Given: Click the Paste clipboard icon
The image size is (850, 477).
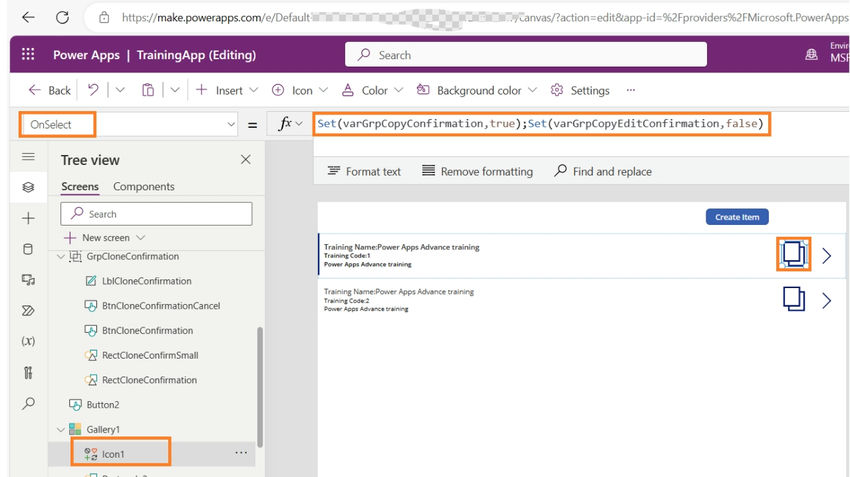Looking at the screenshot, I should pos(147,90).
